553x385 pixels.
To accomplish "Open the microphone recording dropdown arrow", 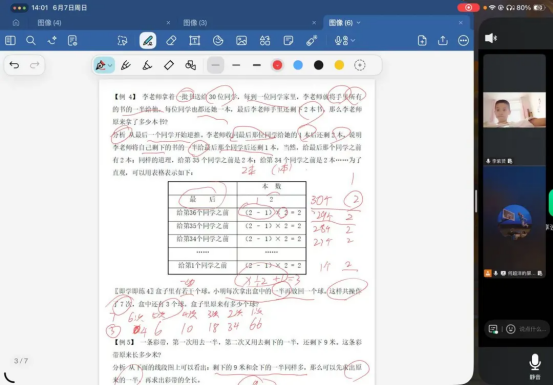I will tap(353, 41).
